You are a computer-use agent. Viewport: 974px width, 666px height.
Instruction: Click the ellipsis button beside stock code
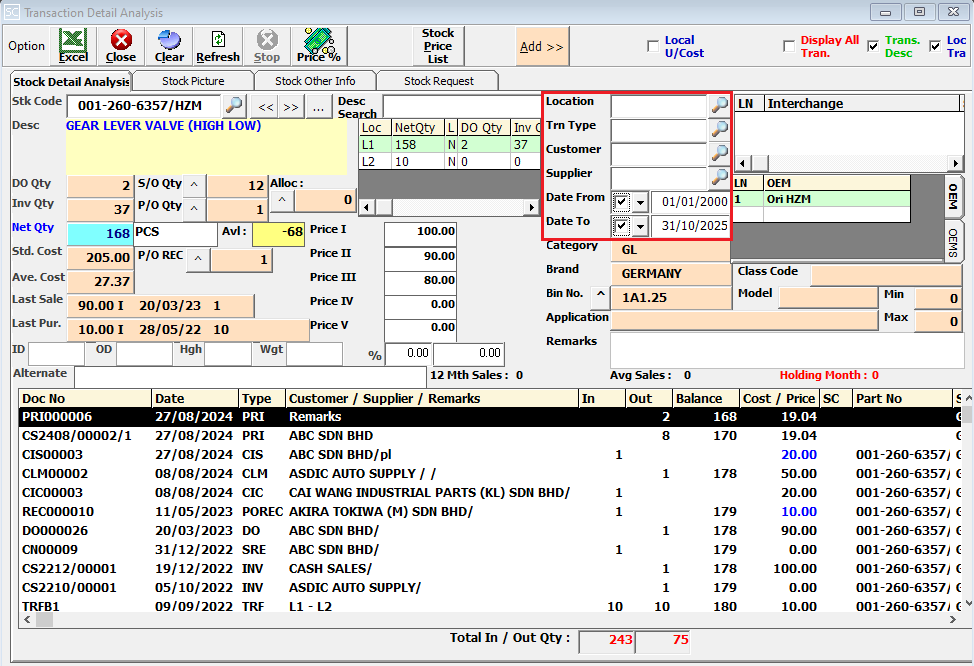click(319, 107)
